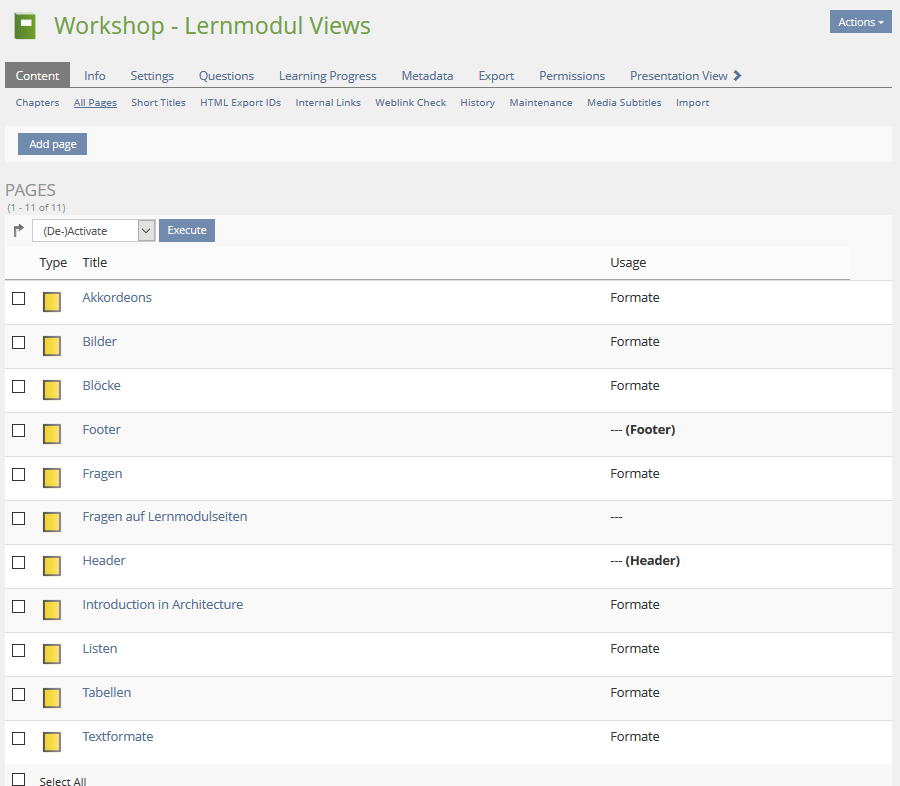Sort by the Title column header
The height and width of the screenshot is (786, 900).
(95, 263)
